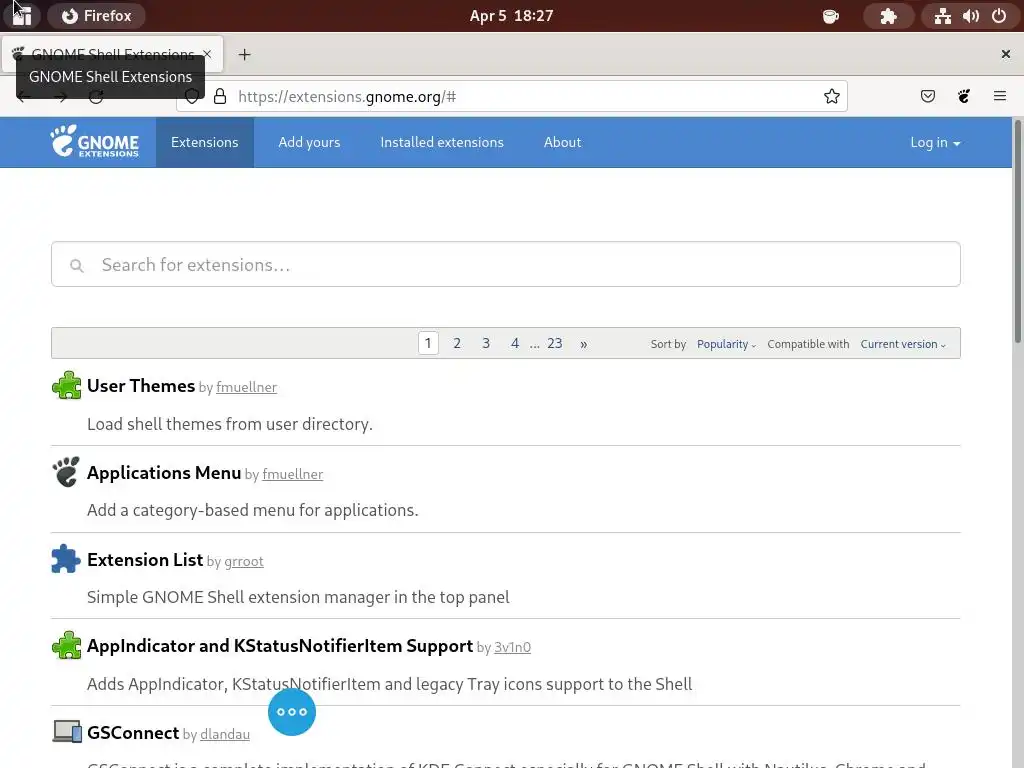Expand the Log in dropdown
Image resolution: width=1024 pixels, height=768 pixels.
pos(935,142)
